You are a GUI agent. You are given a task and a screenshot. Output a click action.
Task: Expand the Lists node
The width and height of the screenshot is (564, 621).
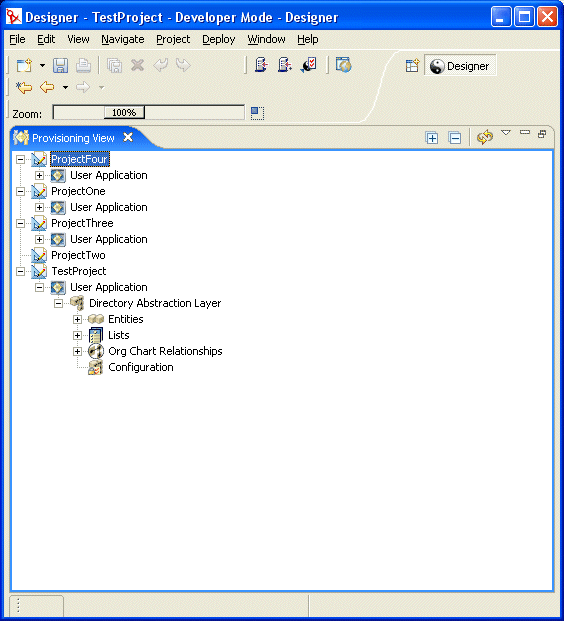coord(77,335)
